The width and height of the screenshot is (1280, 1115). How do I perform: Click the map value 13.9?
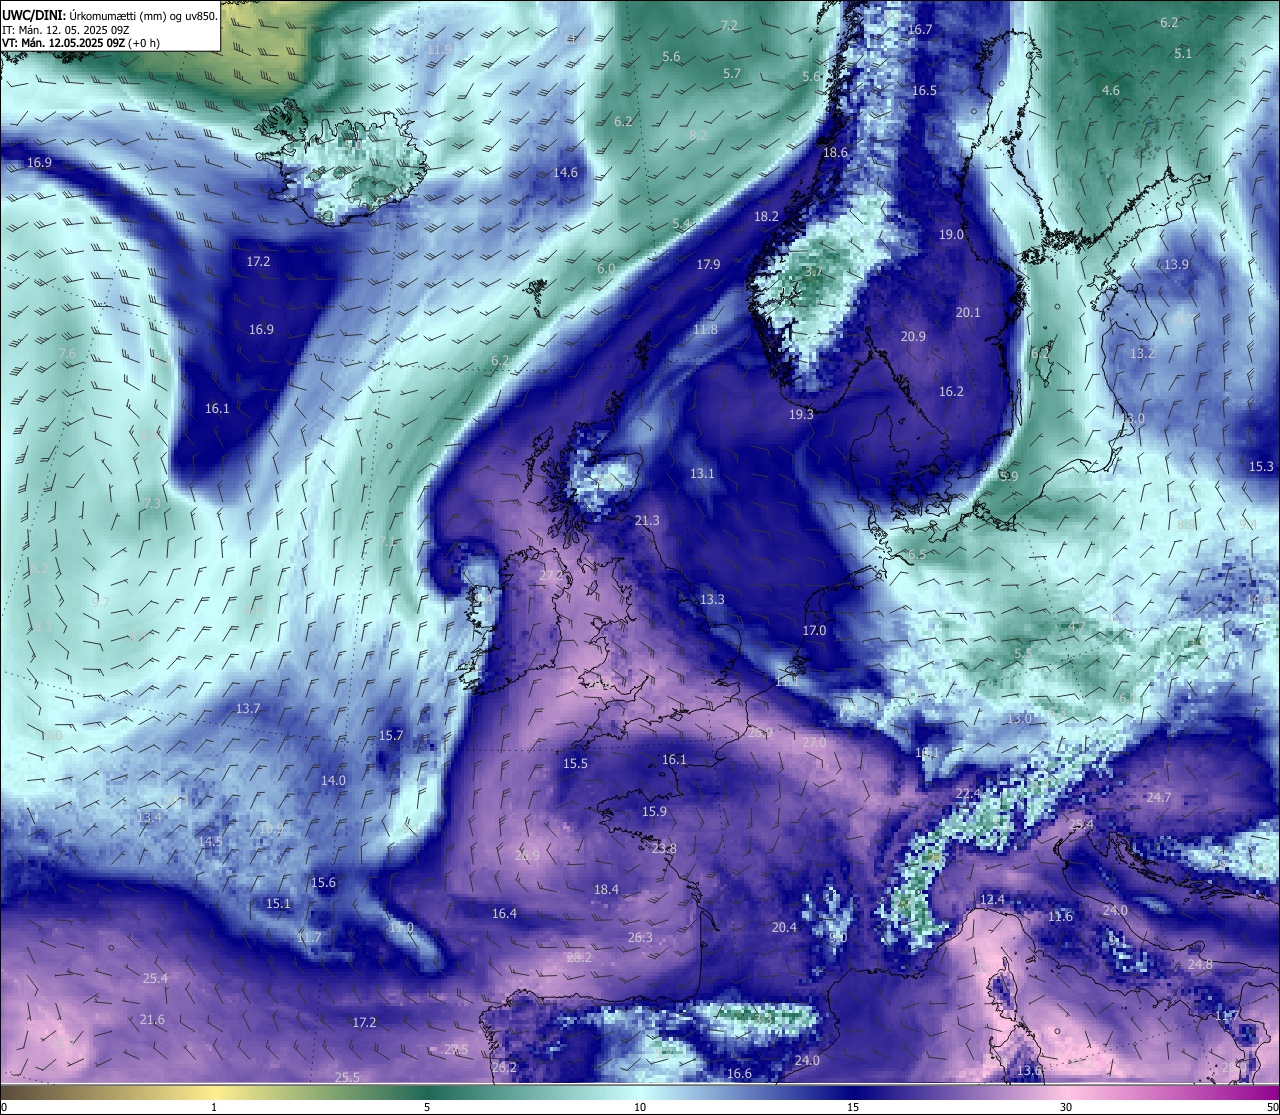[1176, 264]
